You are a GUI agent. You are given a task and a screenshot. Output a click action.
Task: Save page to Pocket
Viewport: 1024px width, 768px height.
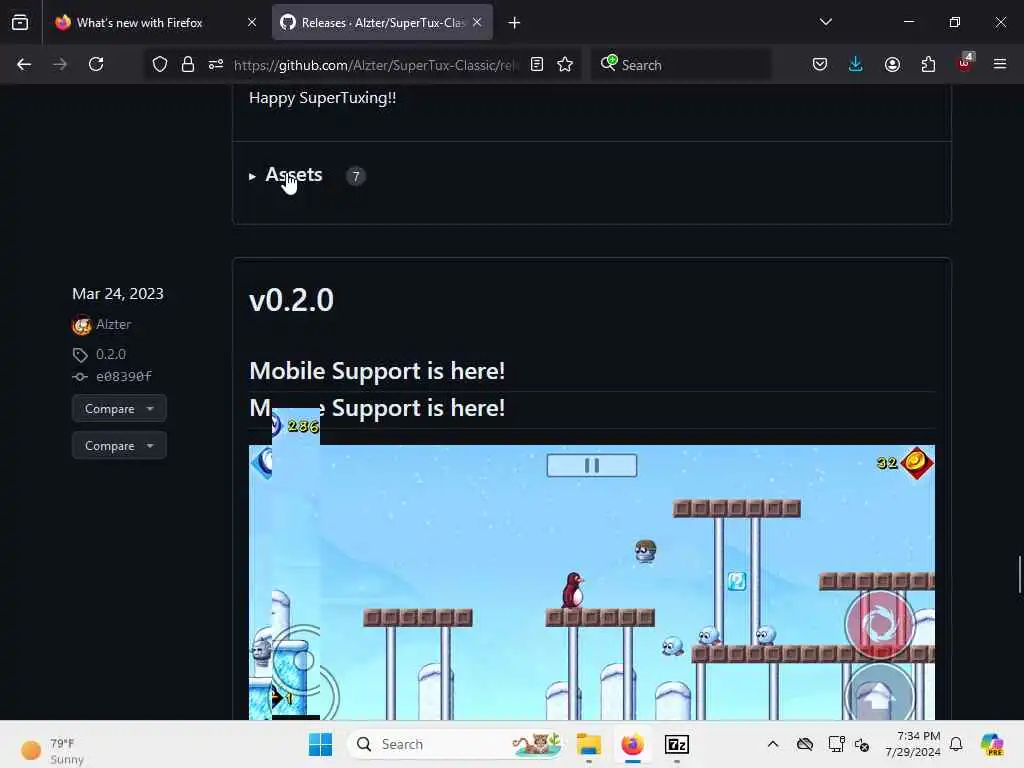820,65
